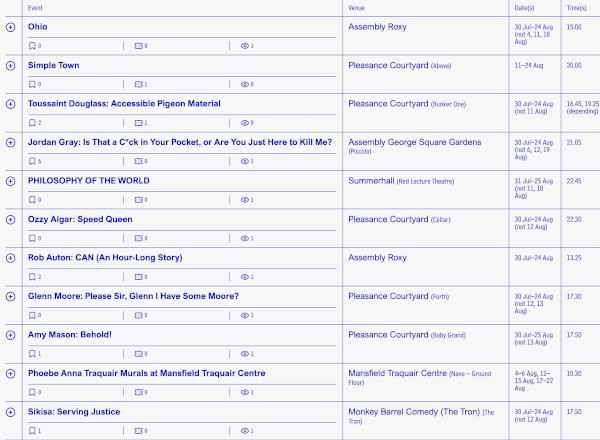
Task: Click the ticket icon for Toussaint Douglass
Action: (x=139, y=123)
